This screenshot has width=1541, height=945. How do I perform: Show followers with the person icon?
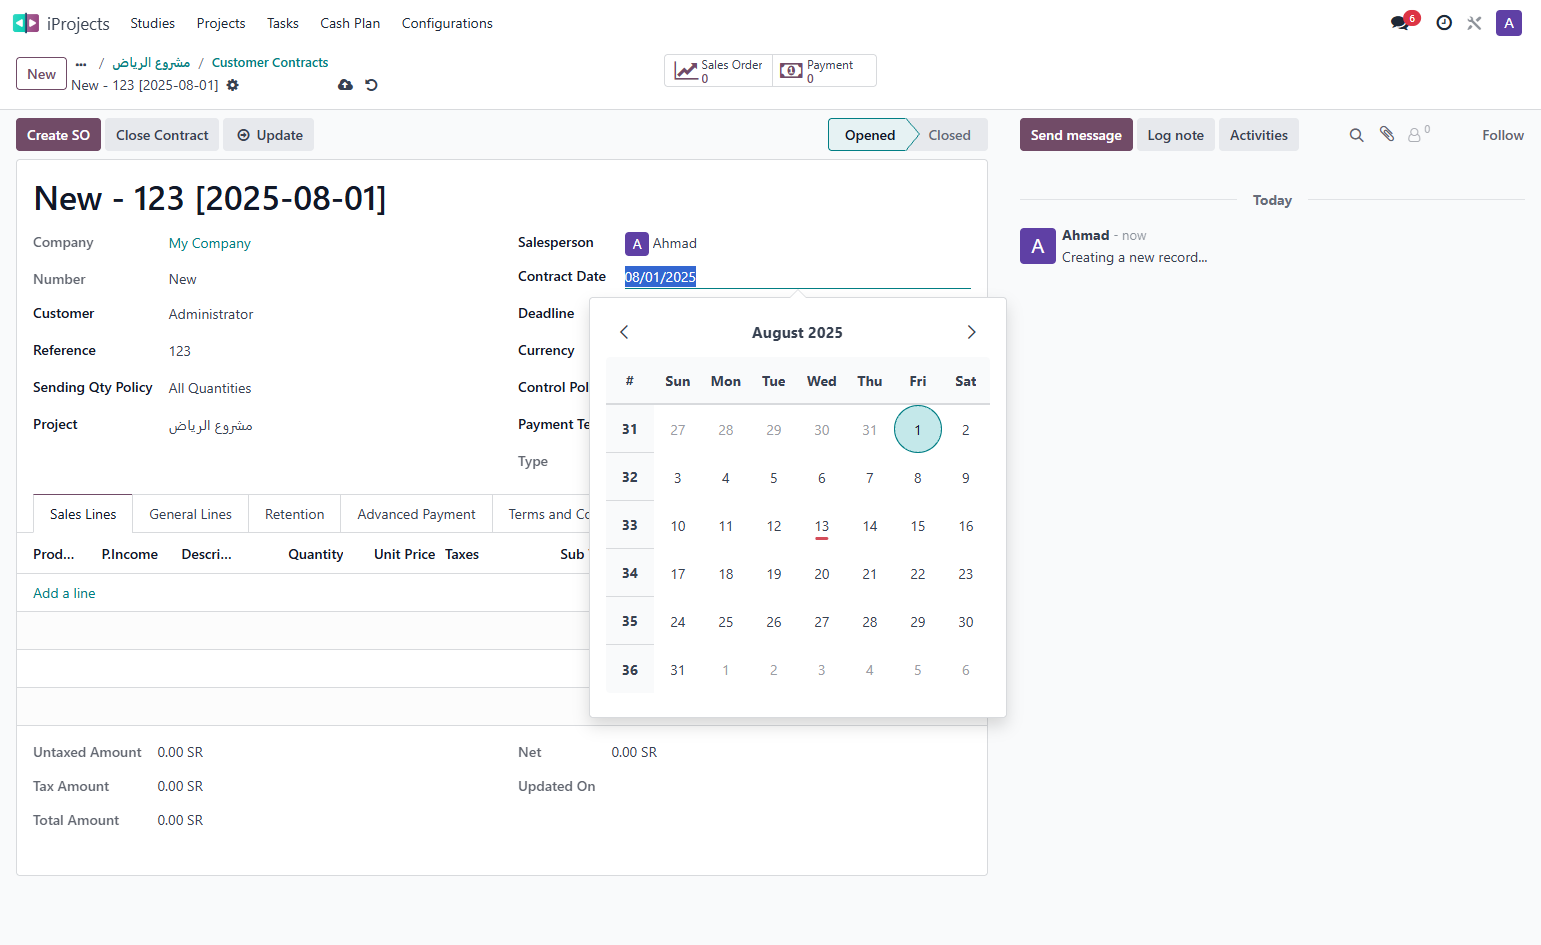pos(1414,135)
